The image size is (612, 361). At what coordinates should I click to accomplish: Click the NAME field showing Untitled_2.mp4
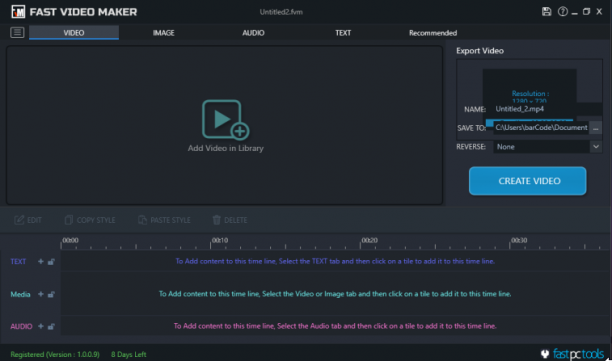pos(547,109)
